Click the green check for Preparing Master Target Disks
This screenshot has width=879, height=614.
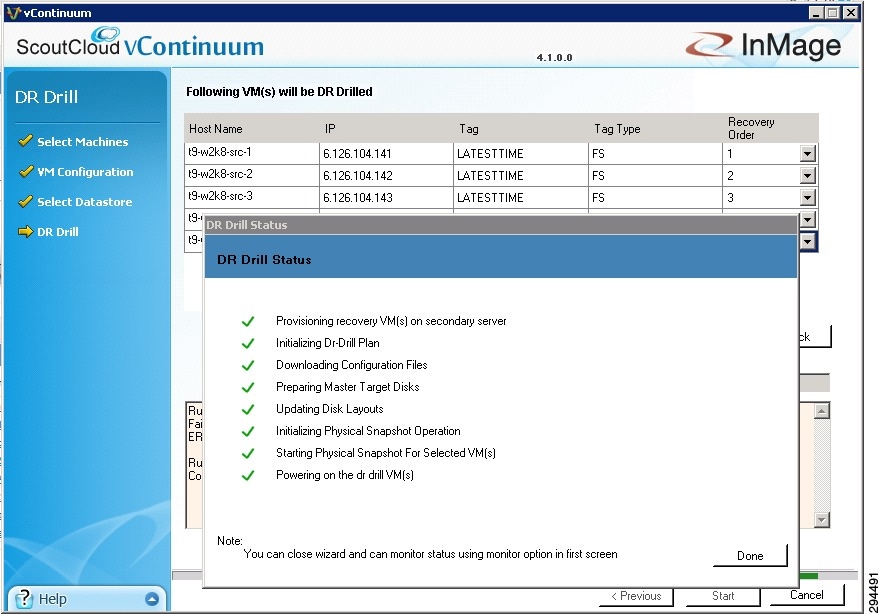coord(248,387)
